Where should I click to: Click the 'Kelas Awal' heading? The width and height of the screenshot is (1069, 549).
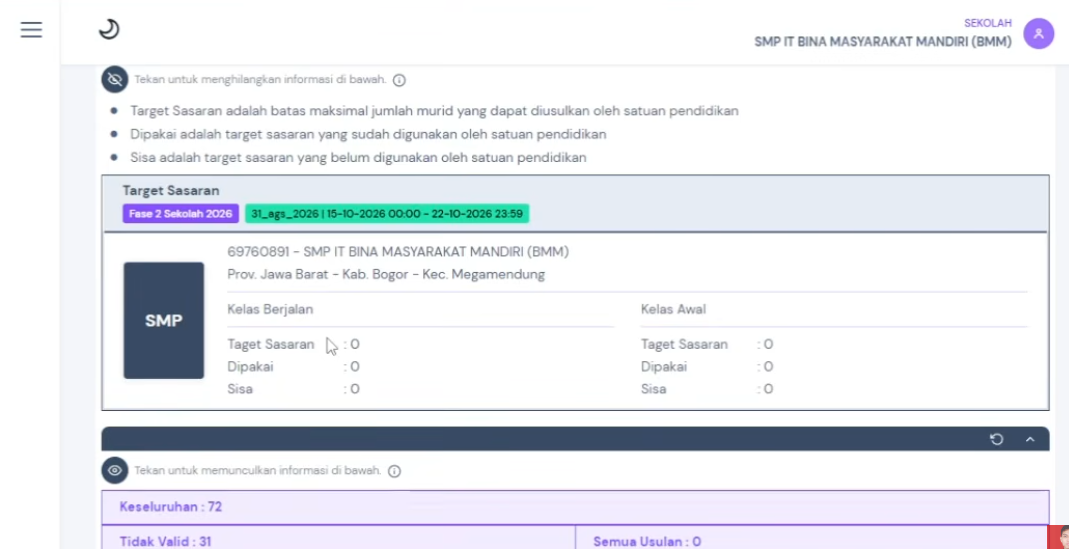click(674, 310)
